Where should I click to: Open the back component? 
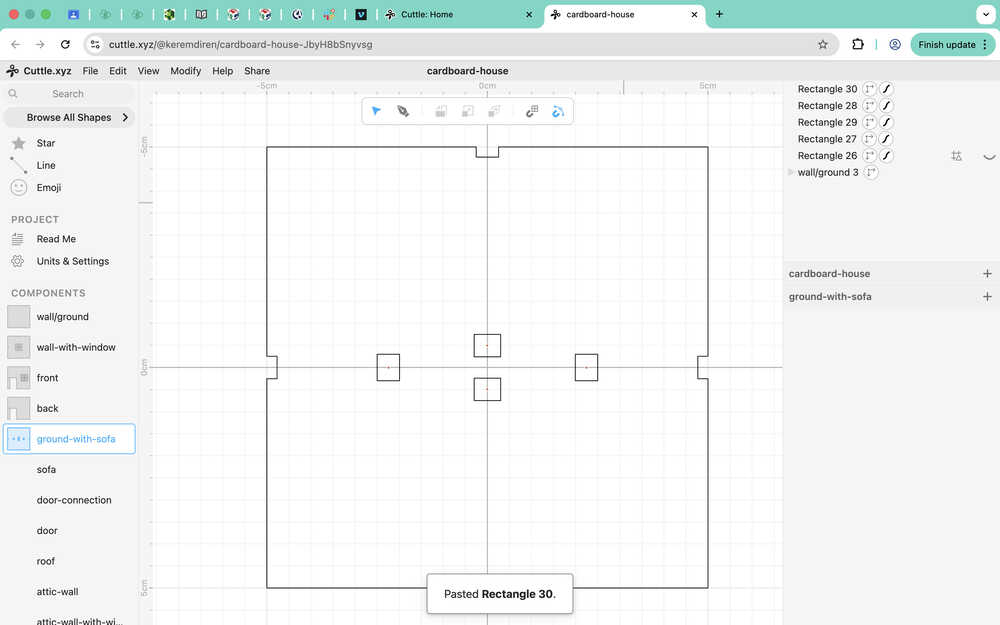69,408
